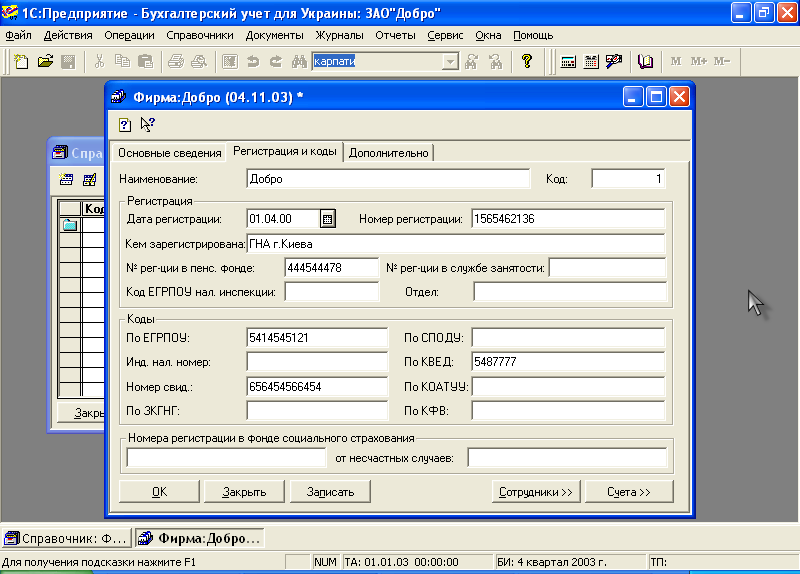Click the binoculars Find icon
This screenshot has height=574, width=800.
[x=299, y=62]
